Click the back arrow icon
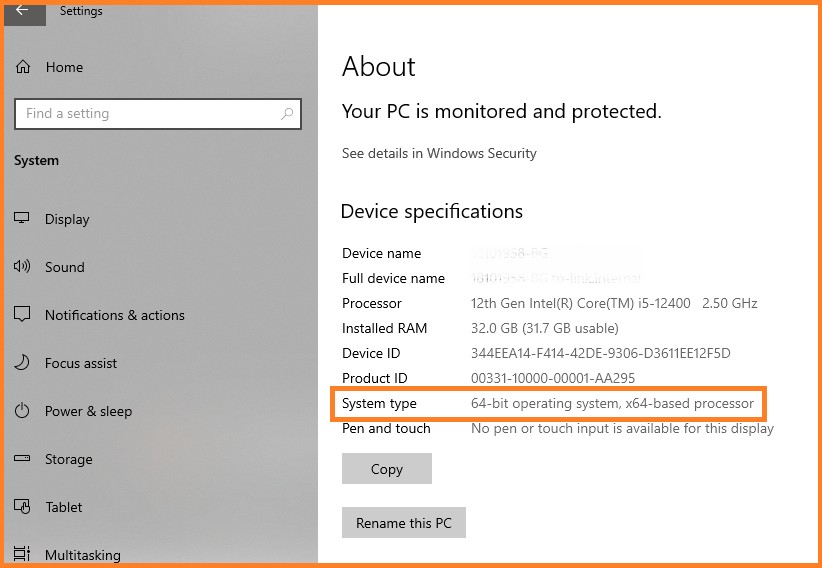 pos(22,11)
